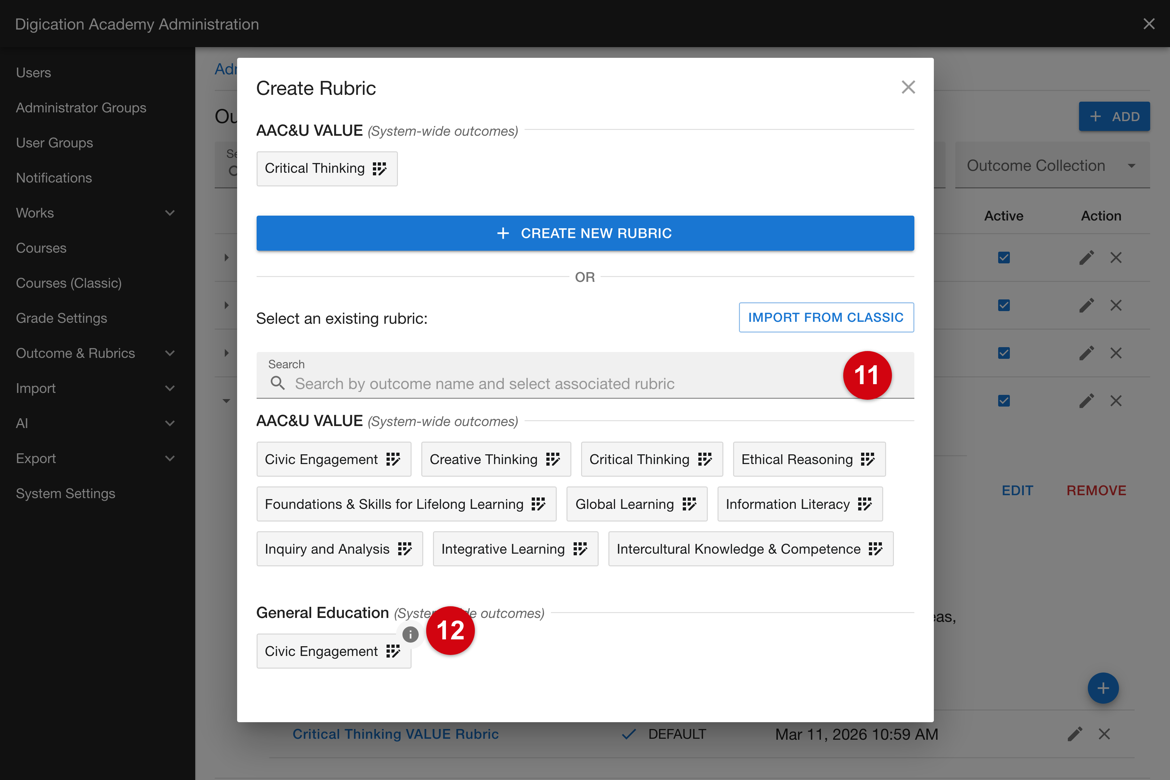Open Users in the sidebar
The image size is (1170, 780).
(34, 72)
